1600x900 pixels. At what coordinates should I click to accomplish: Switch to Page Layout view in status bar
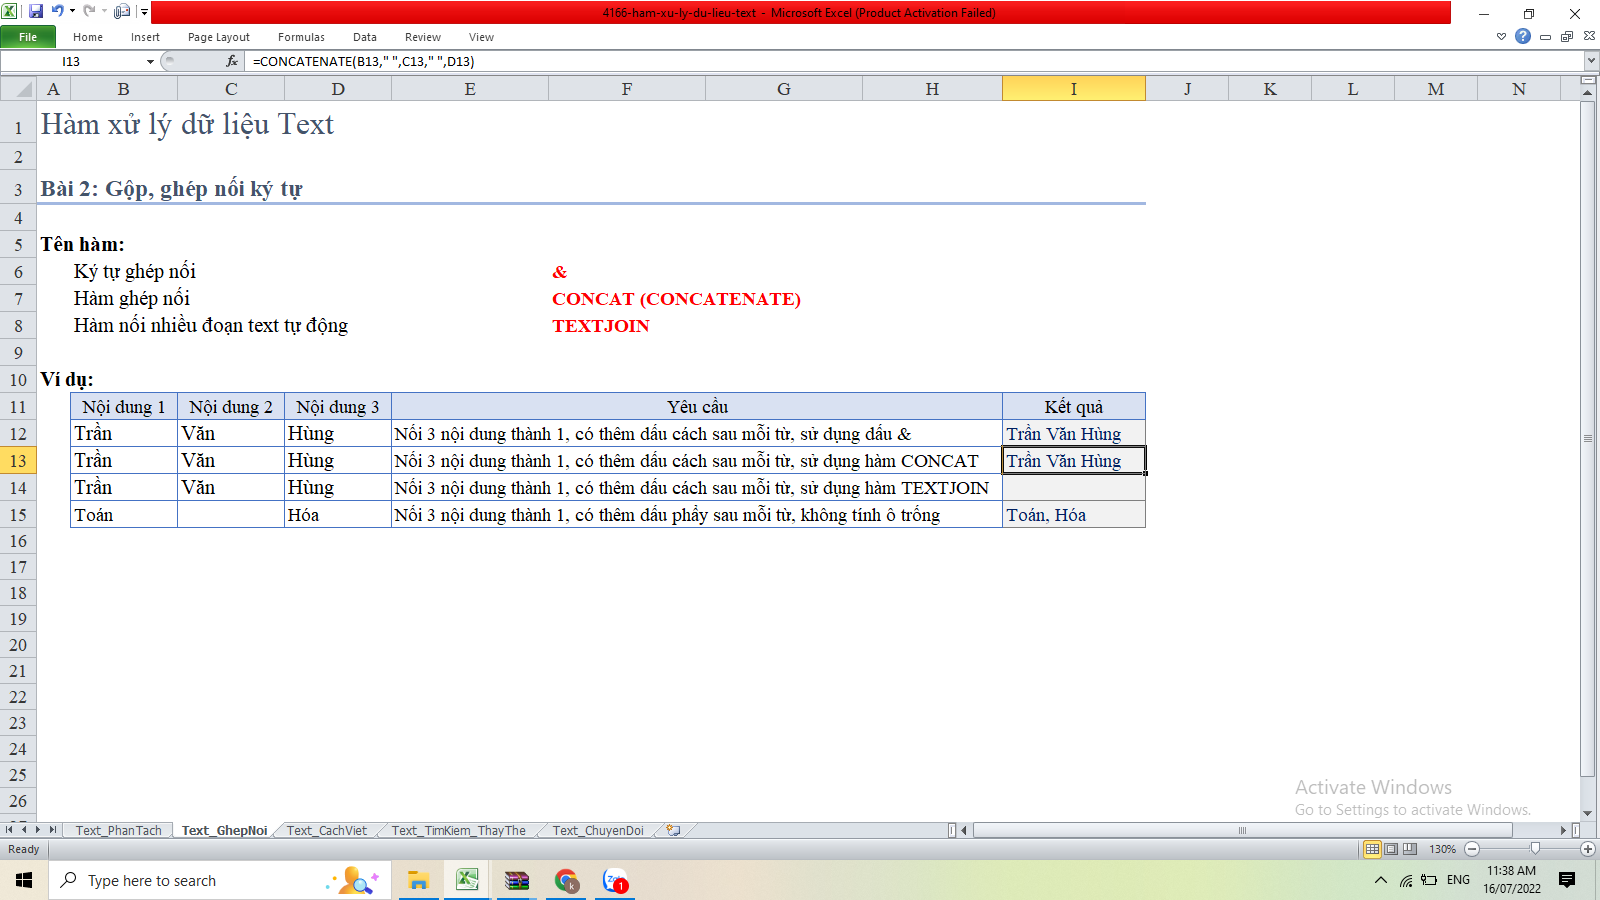coord(1391,849)
